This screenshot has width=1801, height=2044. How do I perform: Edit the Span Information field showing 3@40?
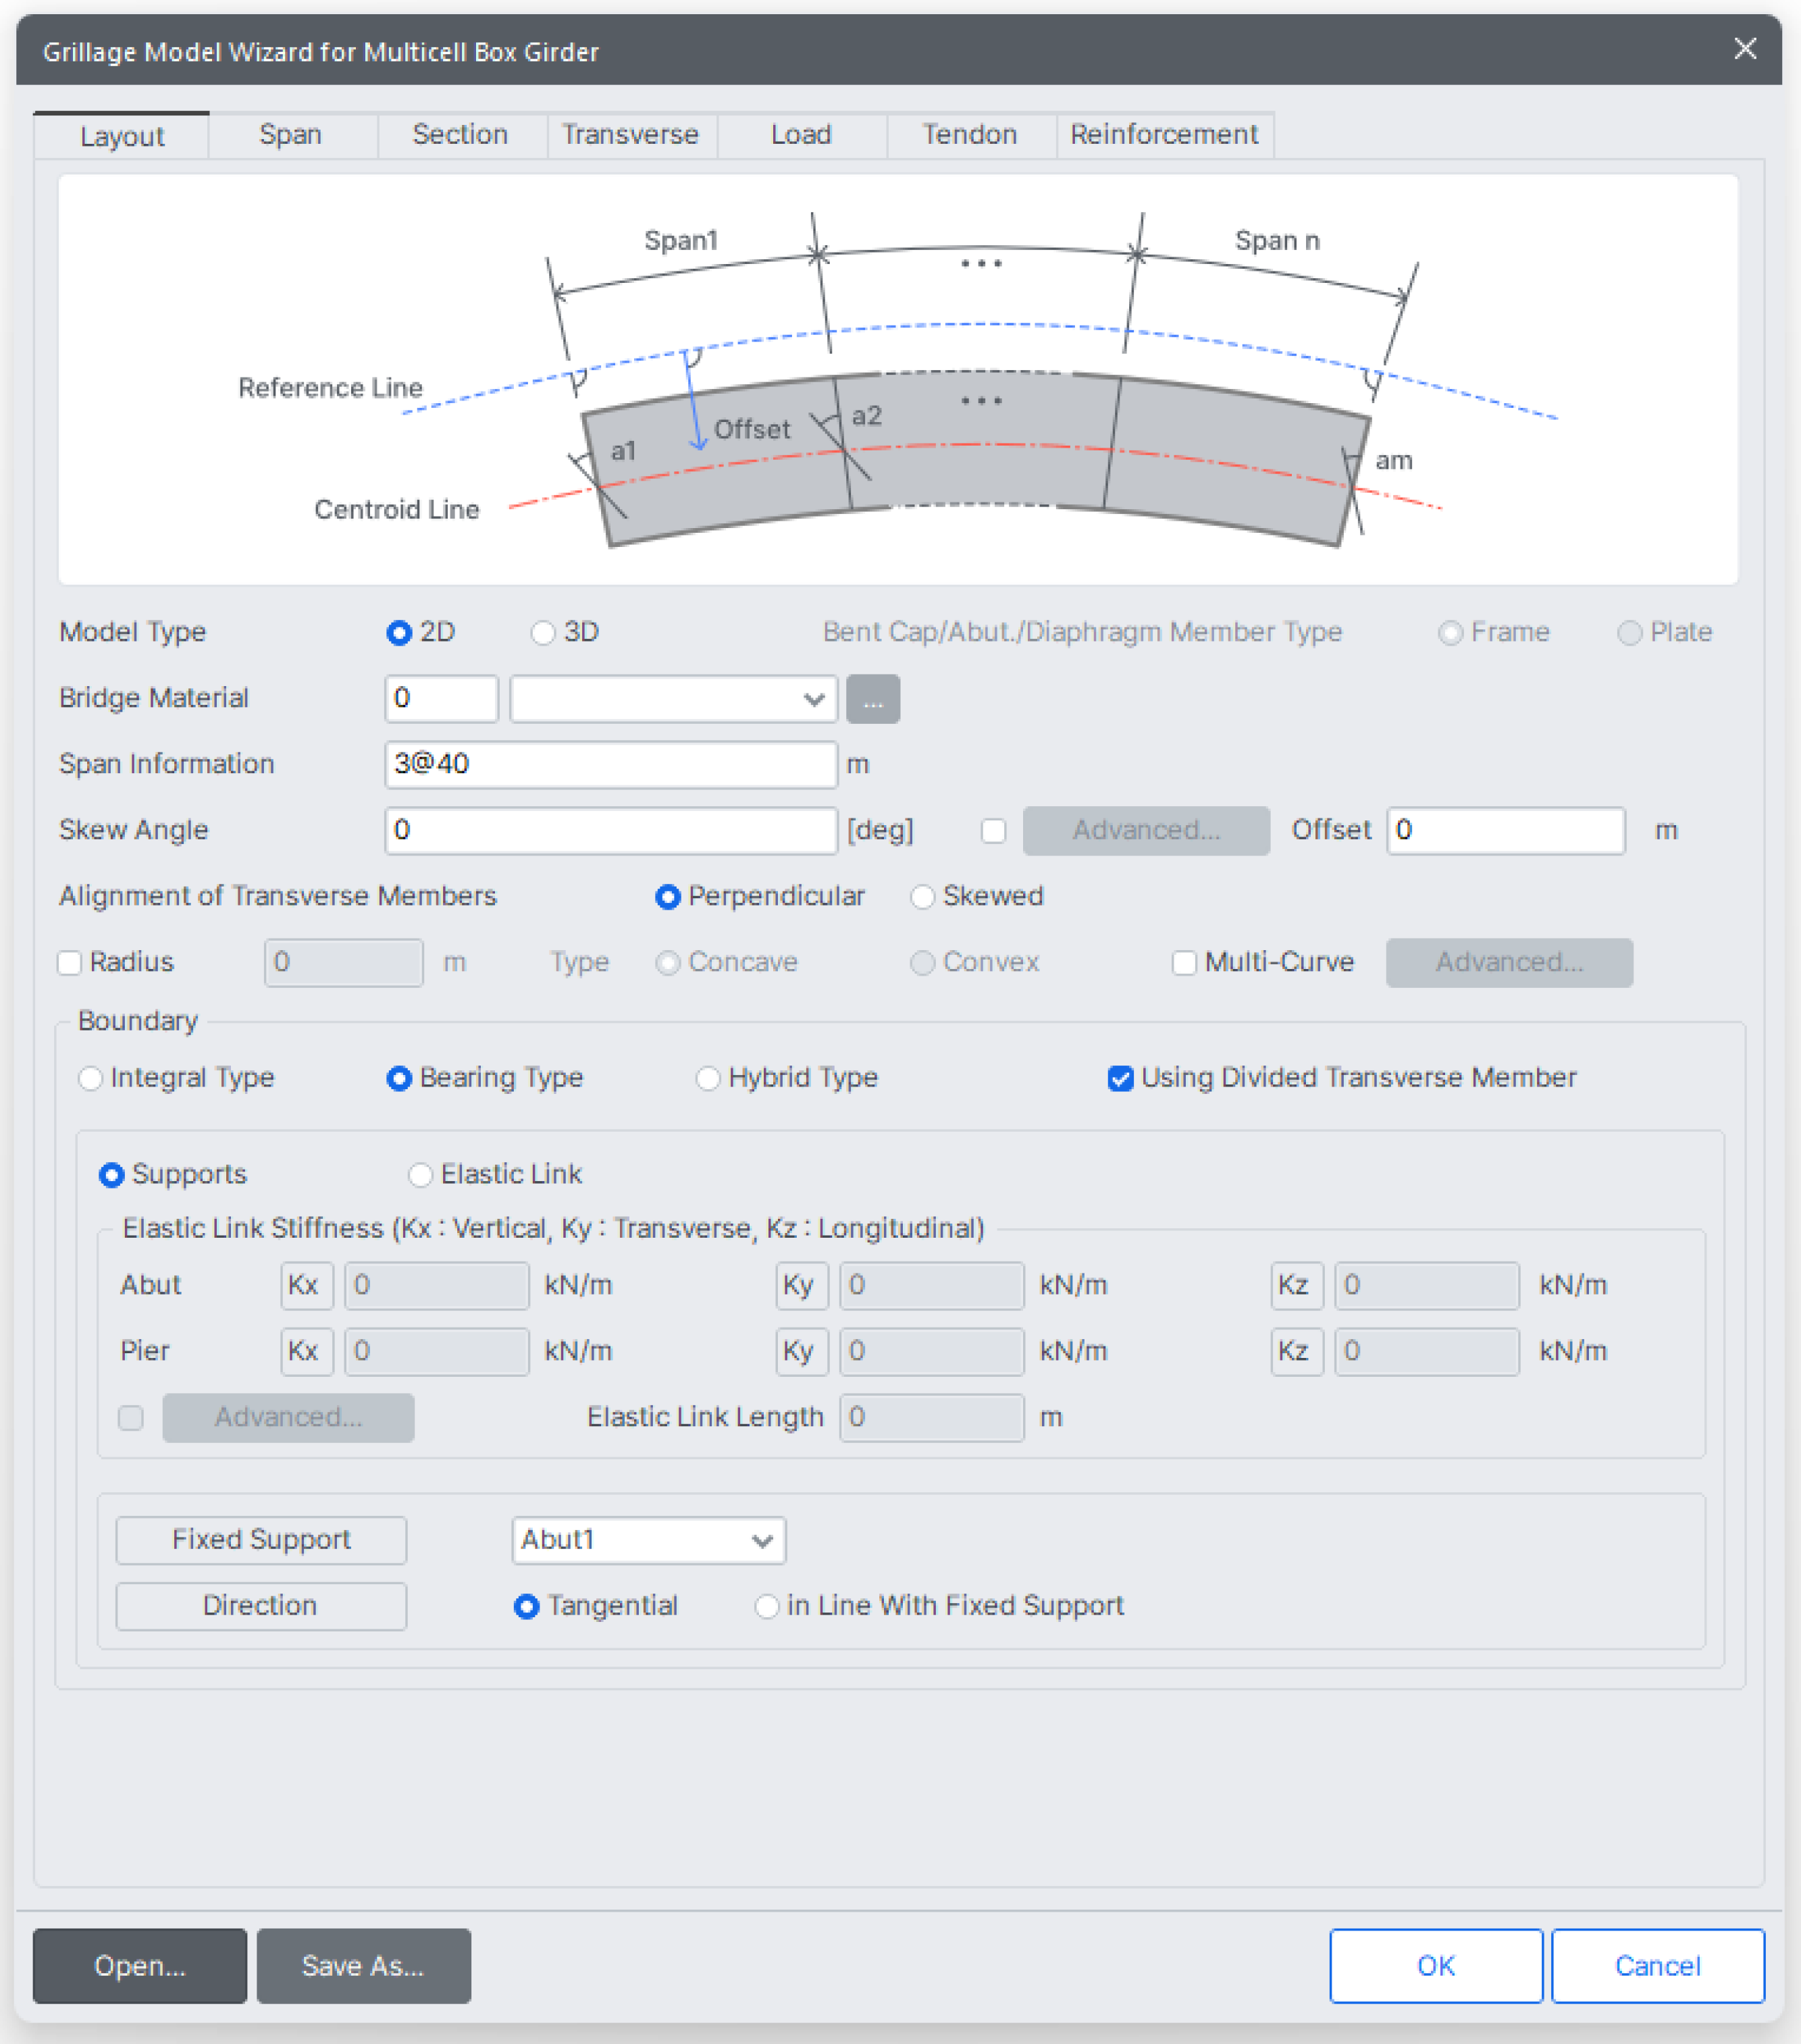tap(610, 764)
